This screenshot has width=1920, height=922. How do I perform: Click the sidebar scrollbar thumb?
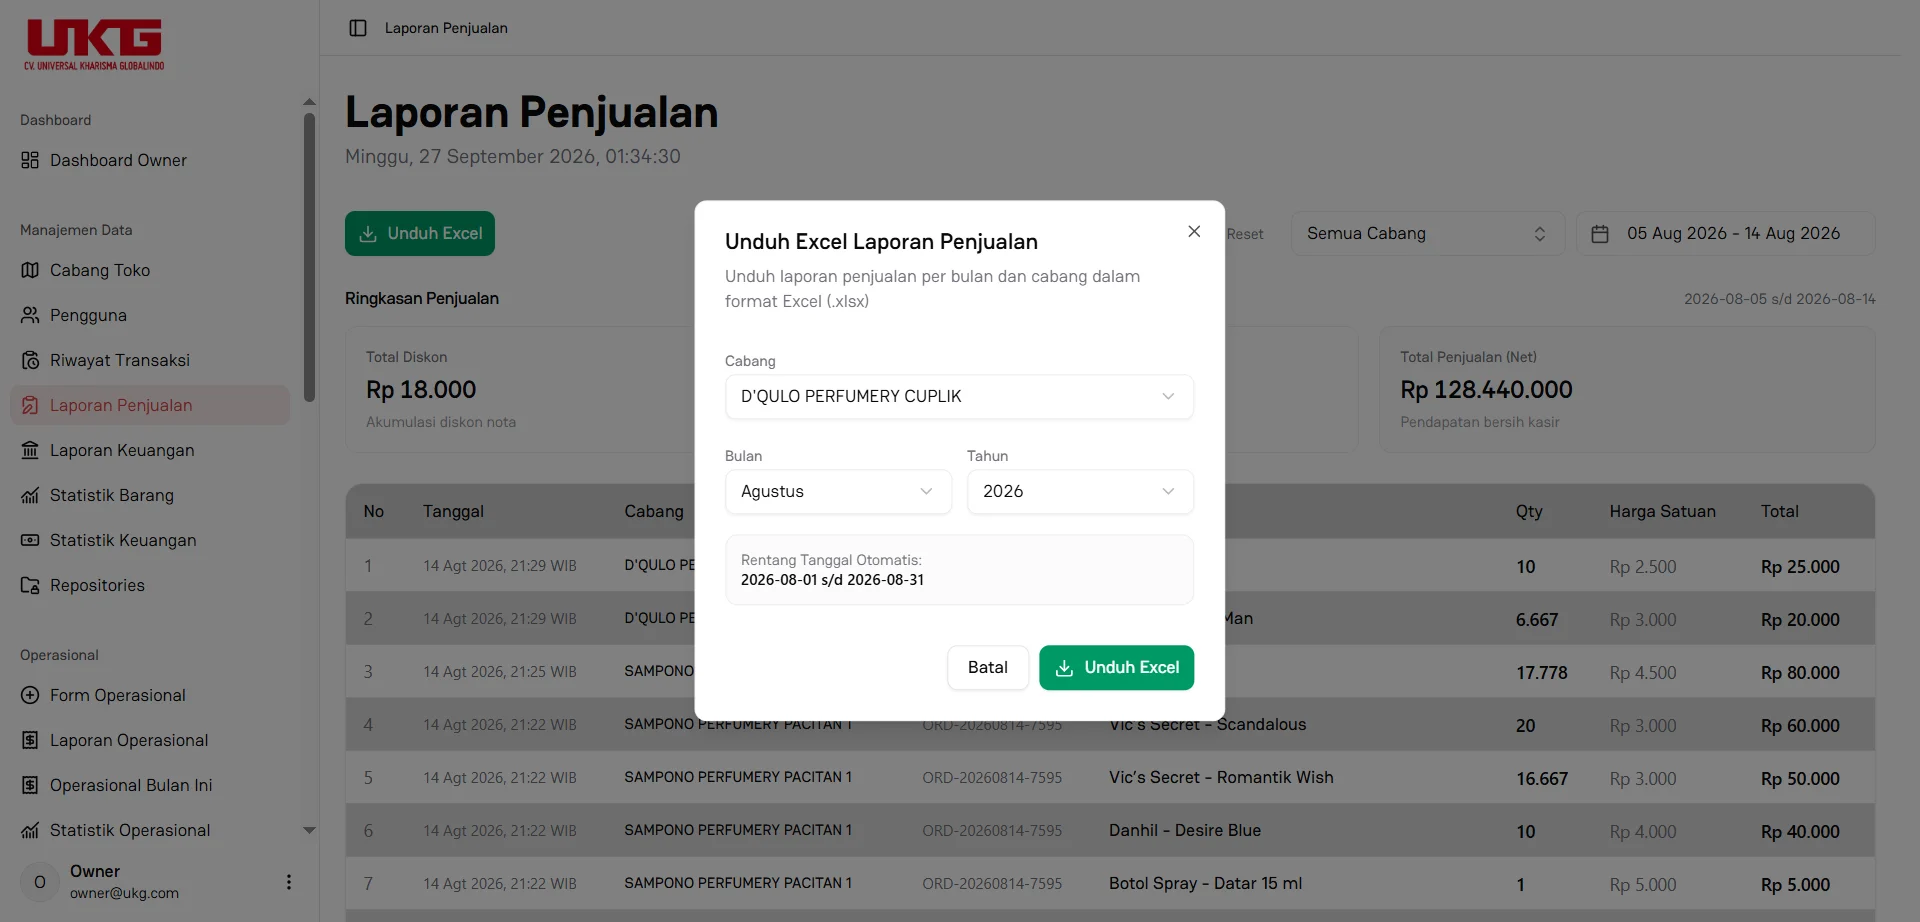click(309, 257)
